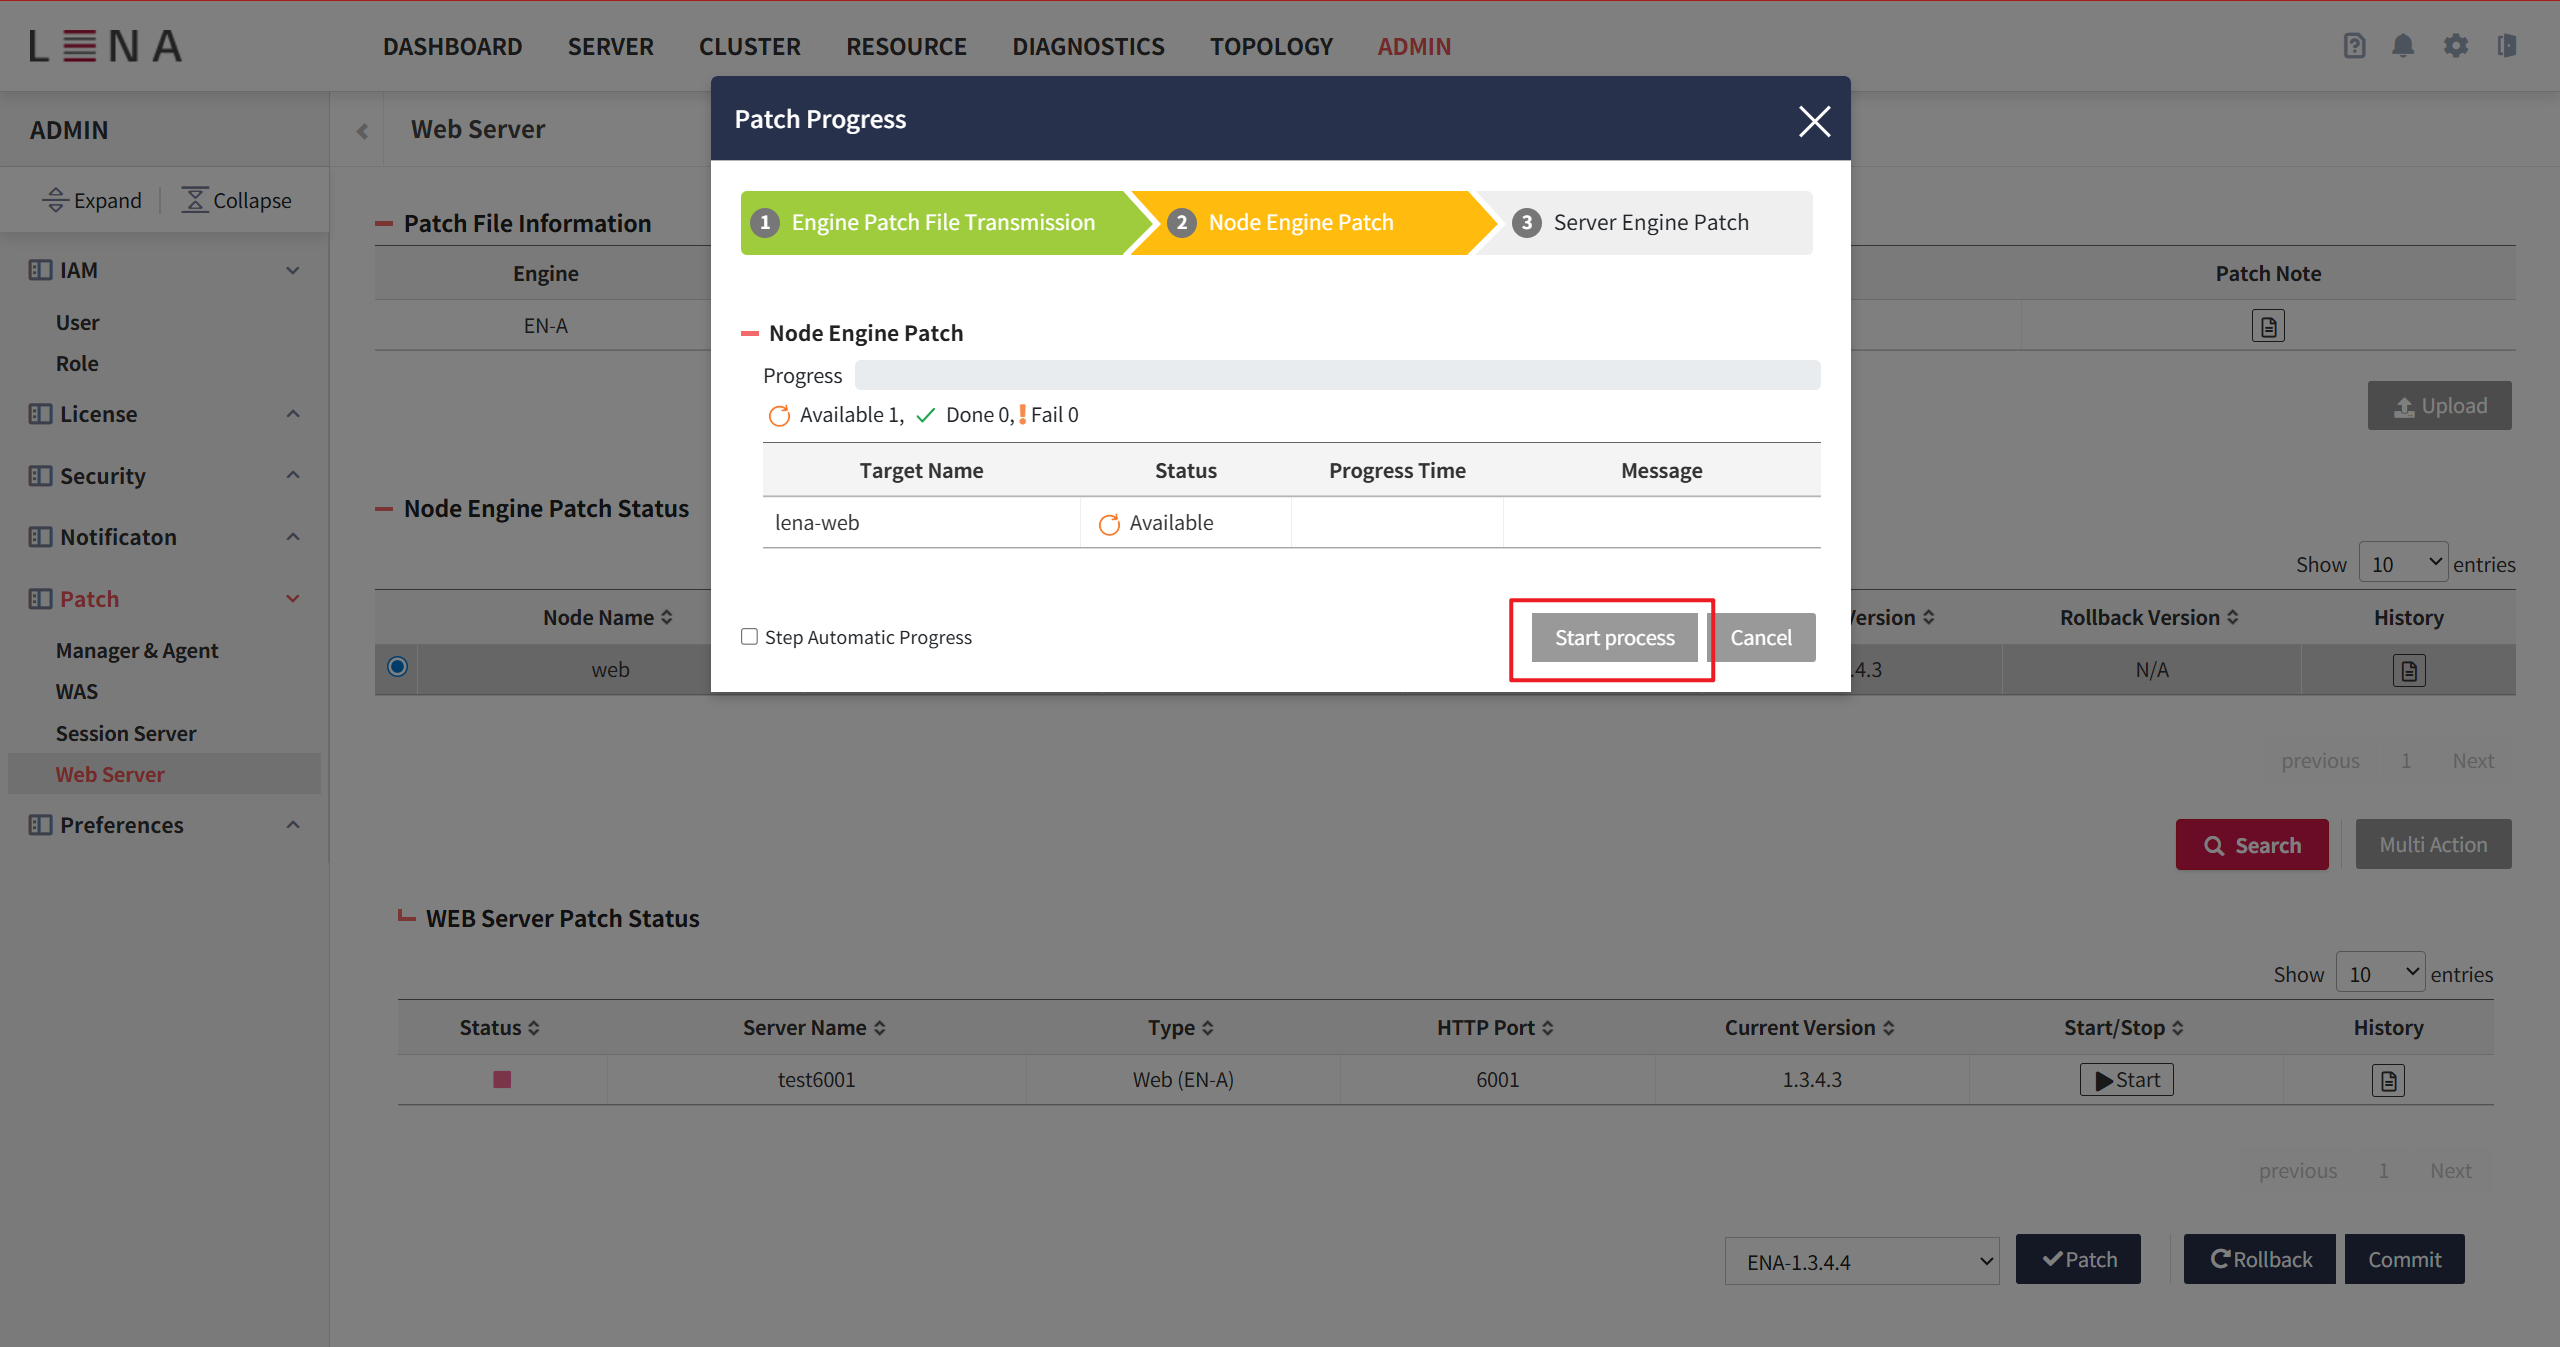Click Cancel in the Patch Progress dialog

pyautogui.click(x=1761, y=638)
